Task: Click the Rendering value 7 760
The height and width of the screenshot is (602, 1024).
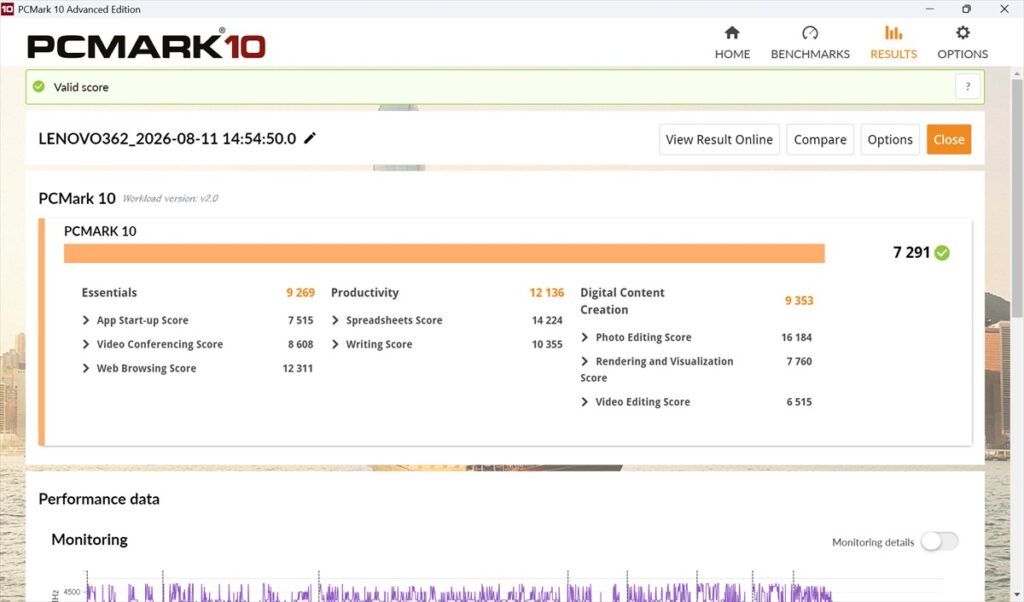Action: point(799,361)
